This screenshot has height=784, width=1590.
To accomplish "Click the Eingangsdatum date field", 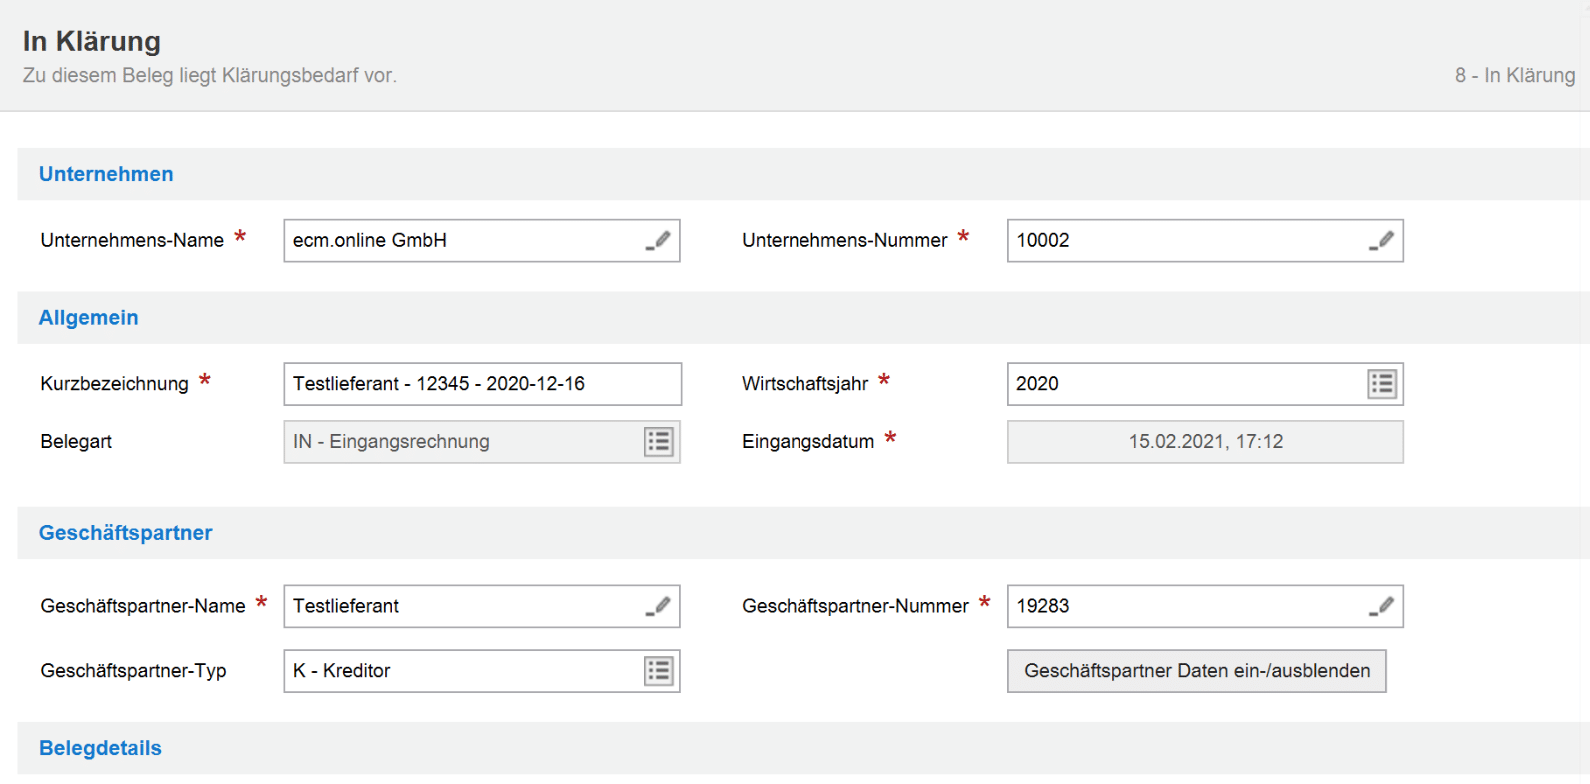I will (x=1204, y=442).
